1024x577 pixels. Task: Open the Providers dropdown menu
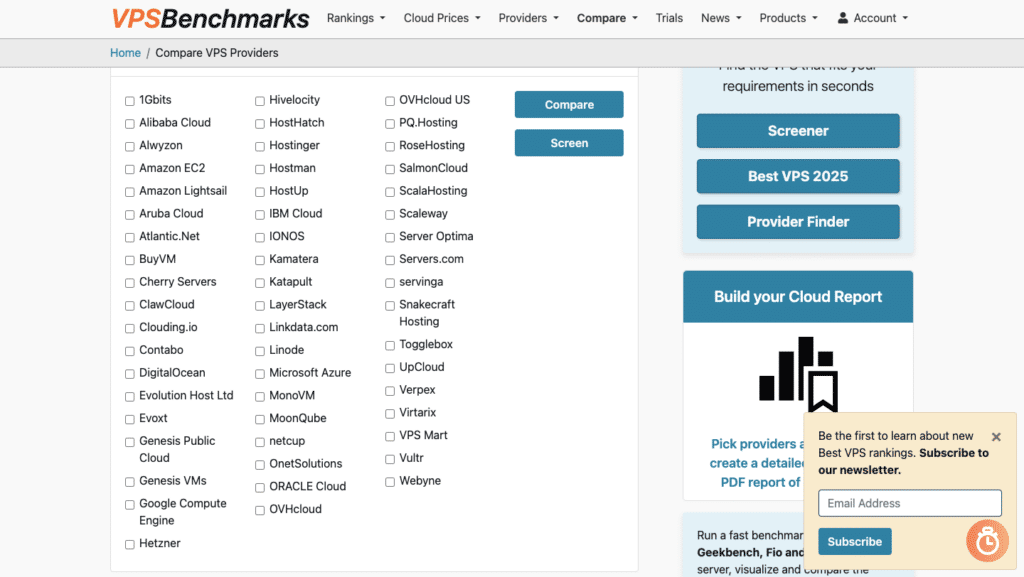(528, 18)
